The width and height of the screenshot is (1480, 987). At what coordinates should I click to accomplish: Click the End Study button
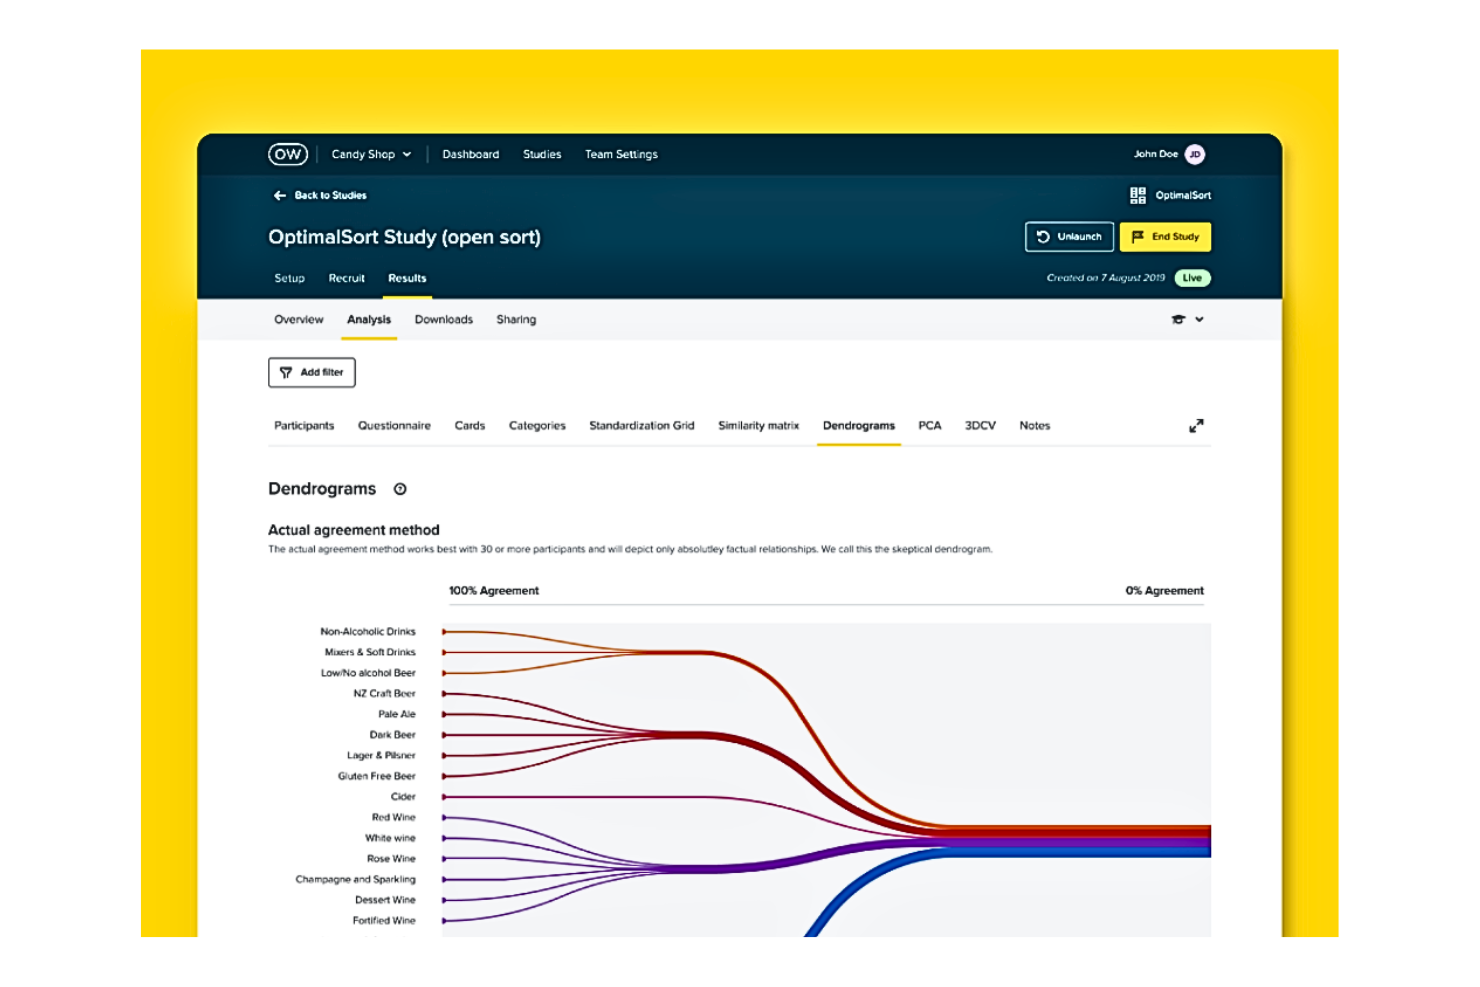pyautogui.click(x=1165, y=237)
